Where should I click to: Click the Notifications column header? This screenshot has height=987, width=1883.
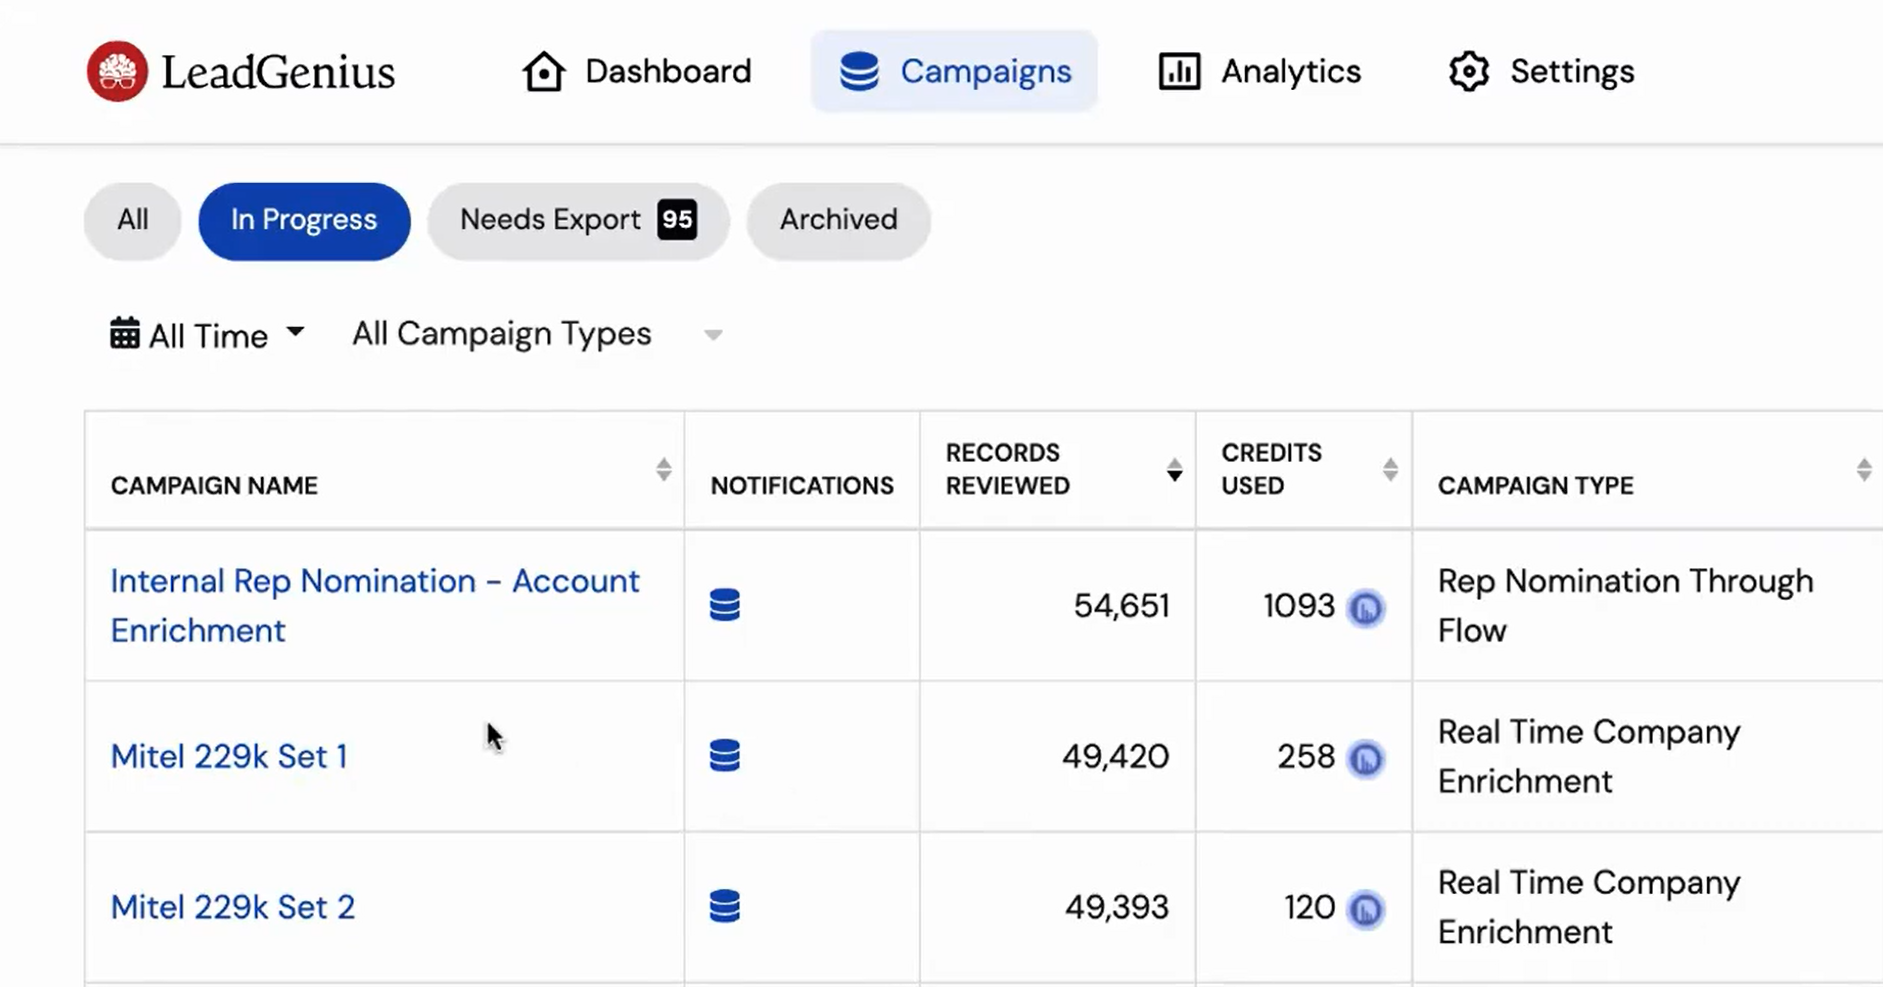pos(802,485)
